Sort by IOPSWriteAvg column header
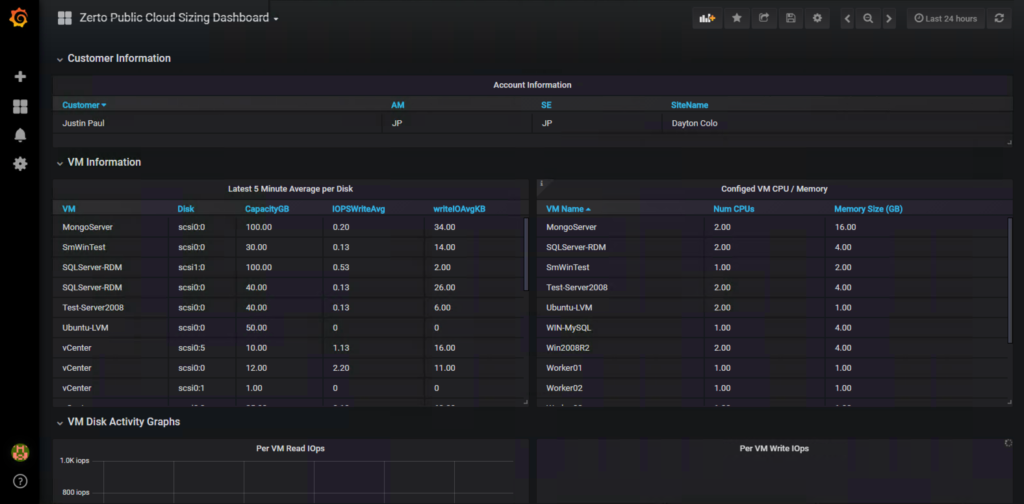1024x504 pixels. [359, 209]
